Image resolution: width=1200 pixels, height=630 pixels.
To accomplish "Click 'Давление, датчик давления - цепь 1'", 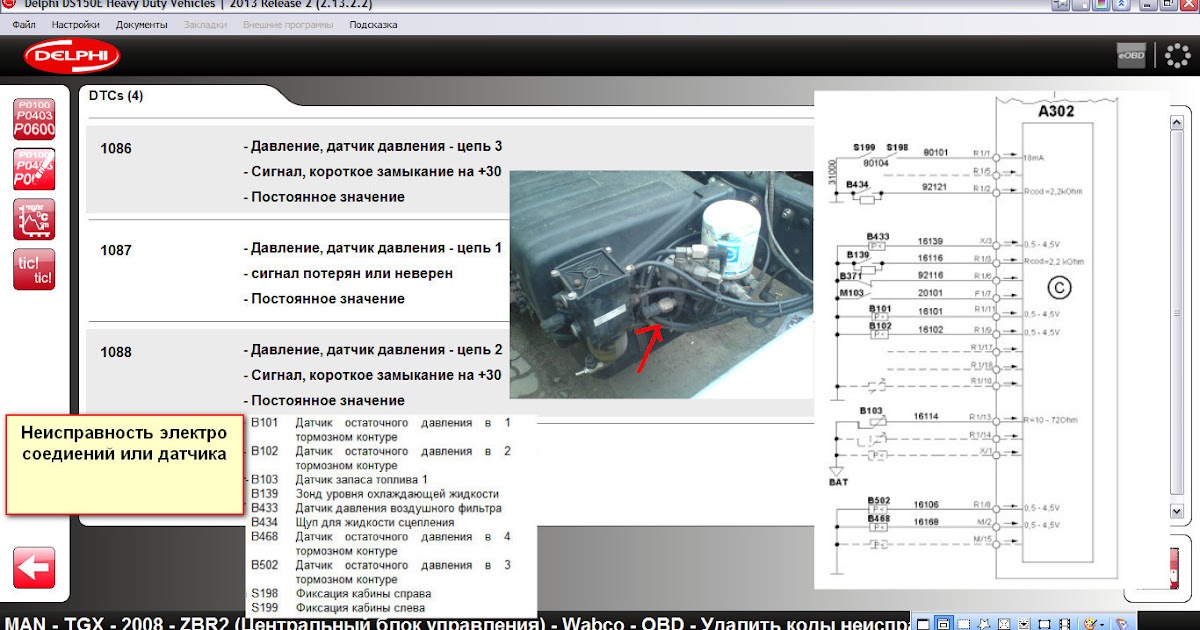I will coord(373,248).
